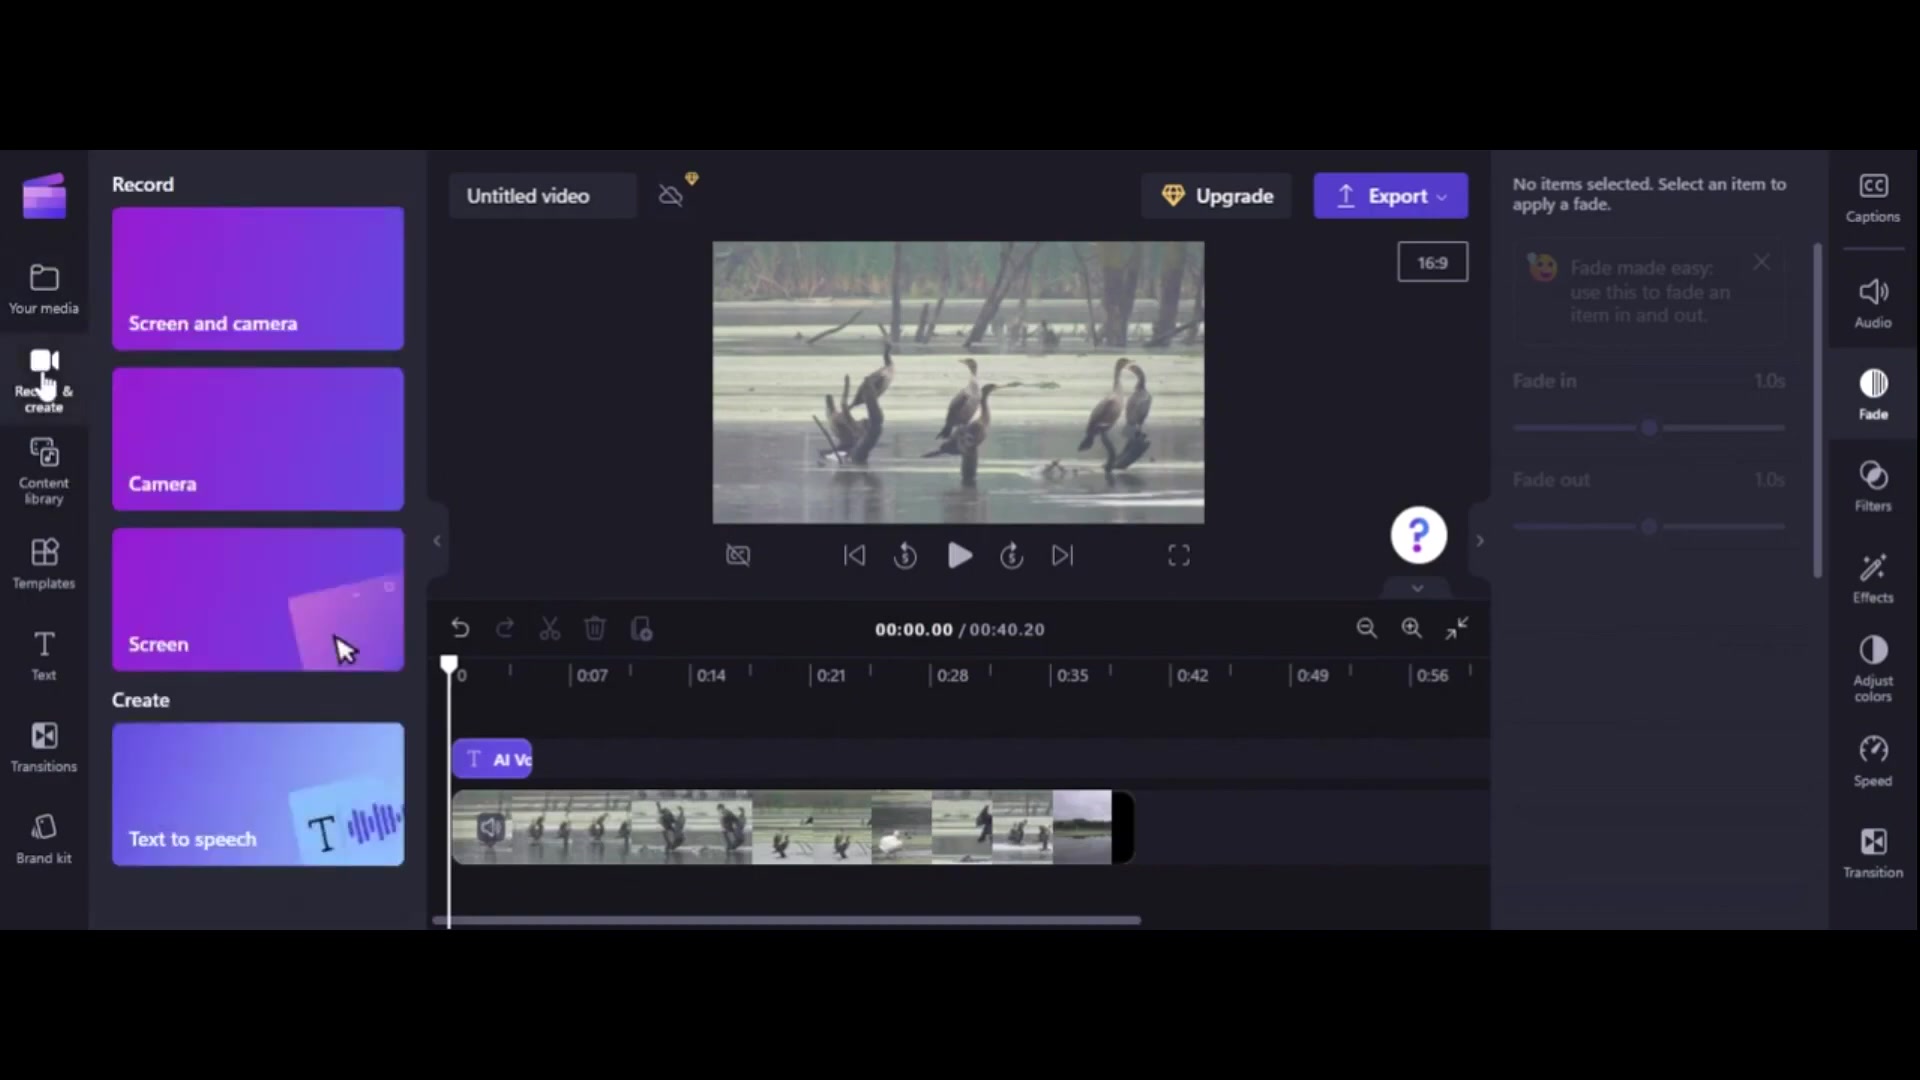Viewport: 1920px width, 1080px height.
Task: Open the Filters panel
Action: coord(1872,486)
